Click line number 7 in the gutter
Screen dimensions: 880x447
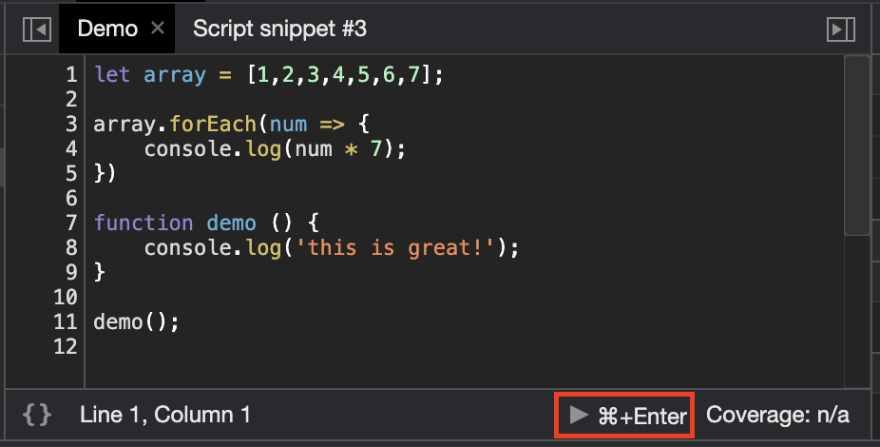(71, 223)
